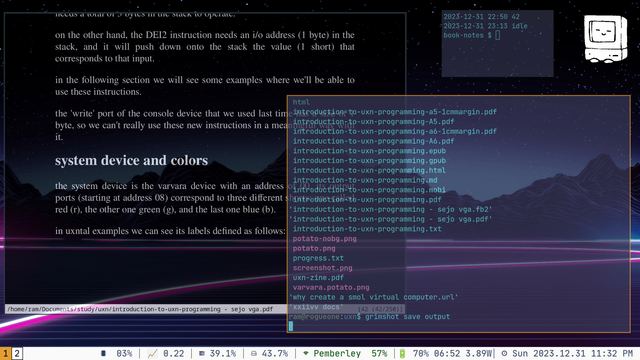Click introduction-to-uxn-programming.pdf in terminal
640x360 pixels.
point(367,200)
